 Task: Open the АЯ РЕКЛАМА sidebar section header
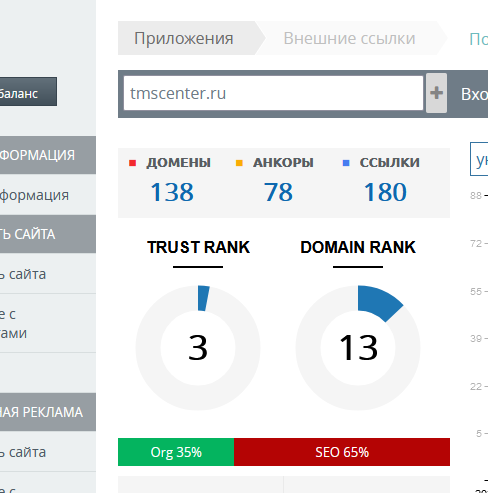(x=48, y=412)
